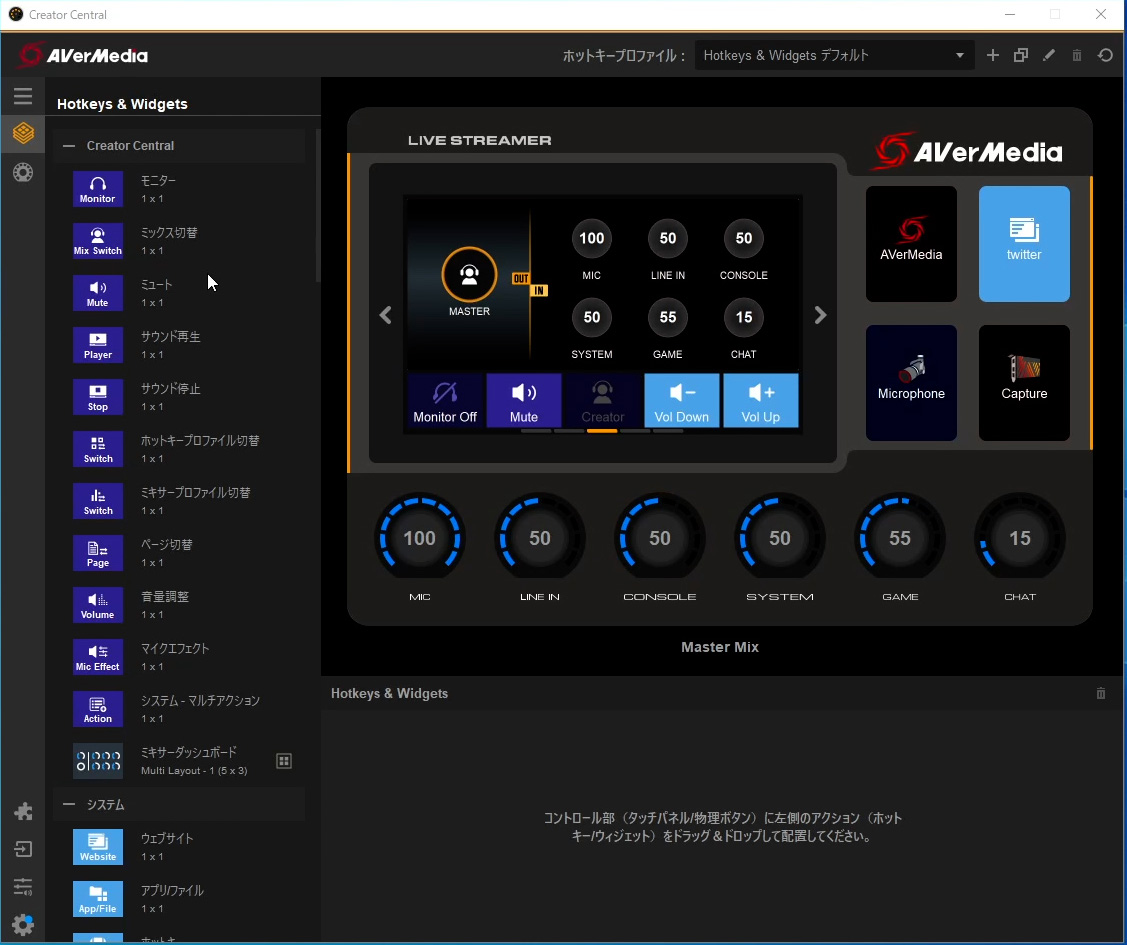
Task: Select the Stop (サウンド停止) widget icon
Action: point(98,397)
